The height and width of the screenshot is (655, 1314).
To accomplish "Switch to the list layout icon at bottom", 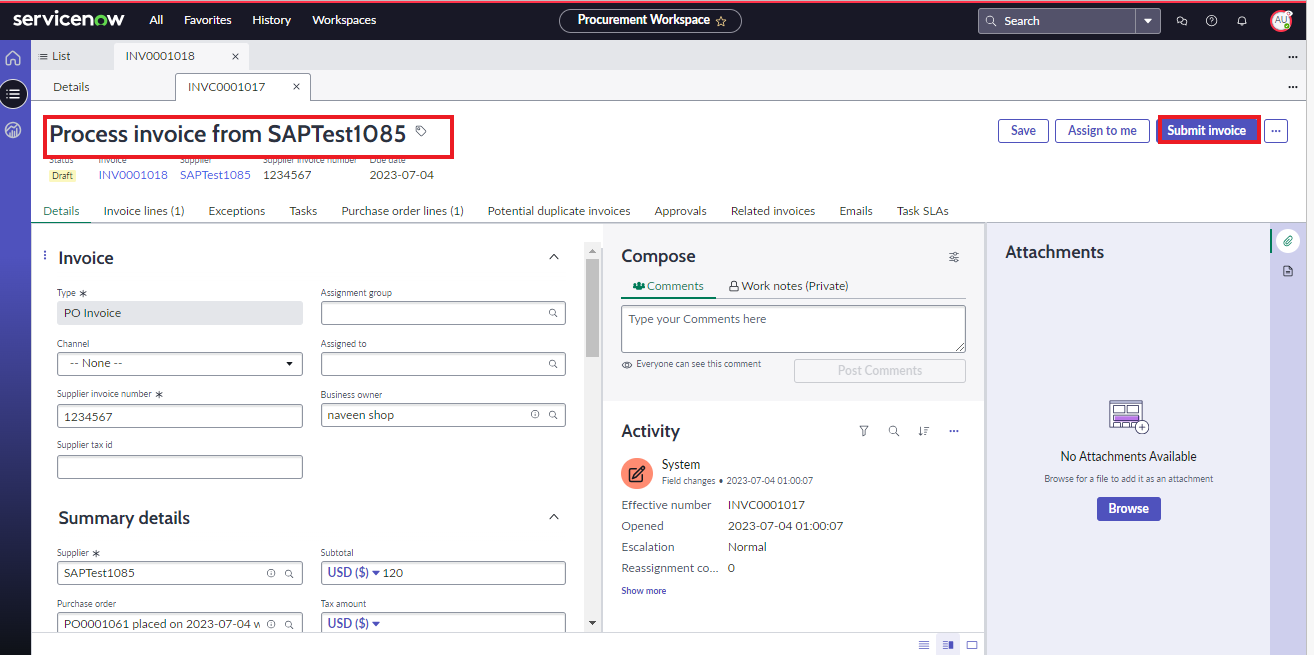I will pos(925,645).
